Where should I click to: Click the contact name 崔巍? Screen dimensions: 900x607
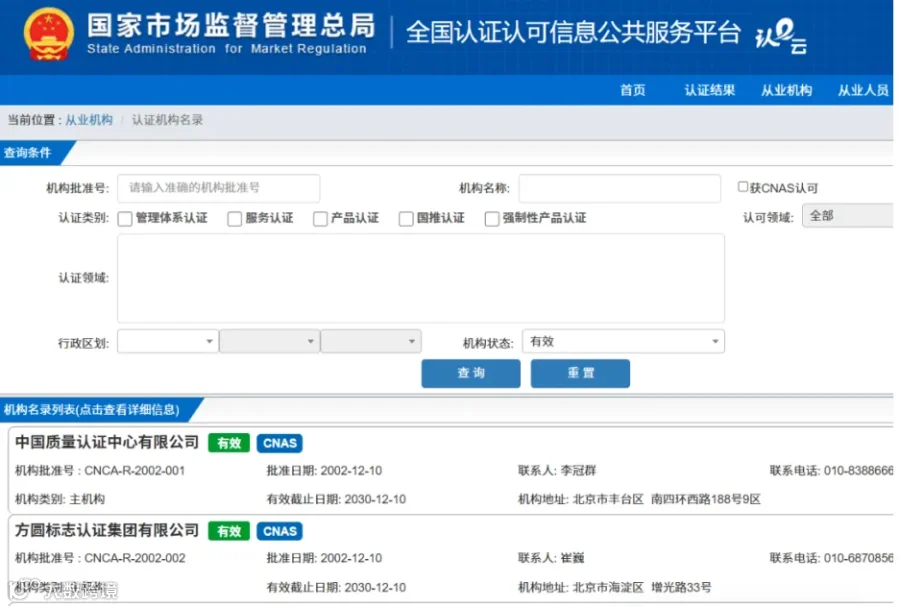tap(572, 558)
